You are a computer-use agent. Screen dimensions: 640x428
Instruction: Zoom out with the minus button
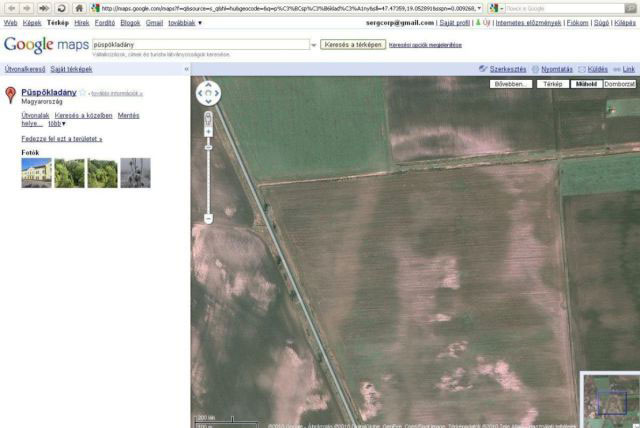click(x=208, y=219)
